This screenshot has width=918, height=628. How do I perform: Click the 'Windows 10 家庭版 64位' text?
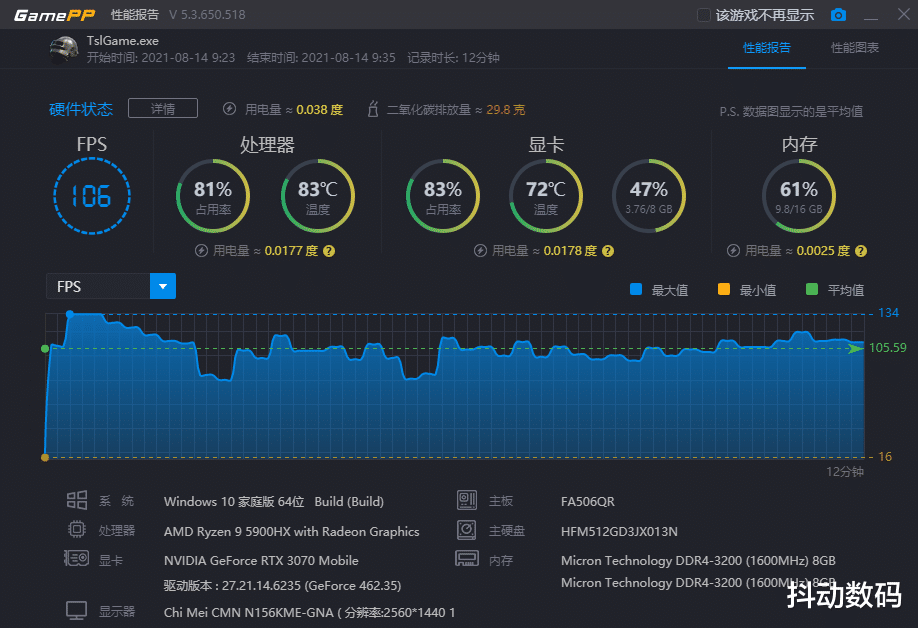click(x=234, y=502)
